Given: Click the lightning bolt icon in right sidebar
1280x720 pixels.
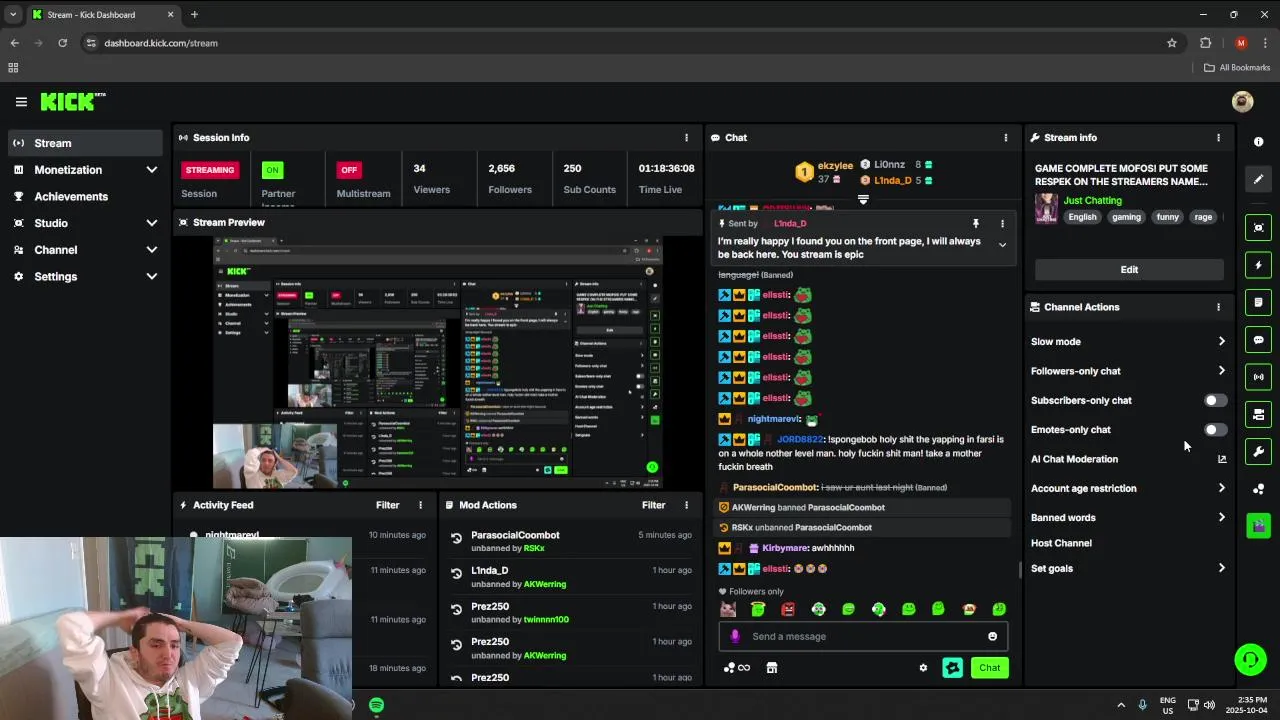Looking at the screenshot, I should 1259,265.
